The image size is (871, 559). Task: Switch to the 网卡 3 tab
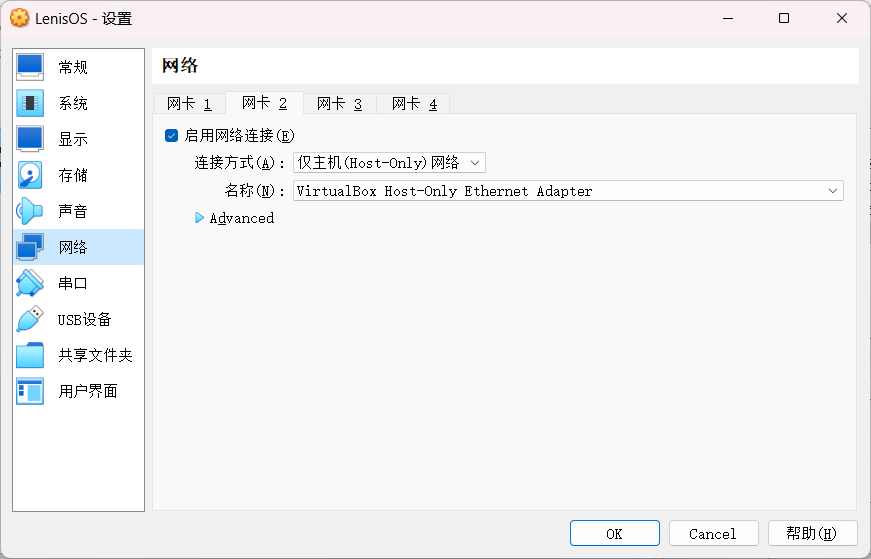(x=339, y=103)
